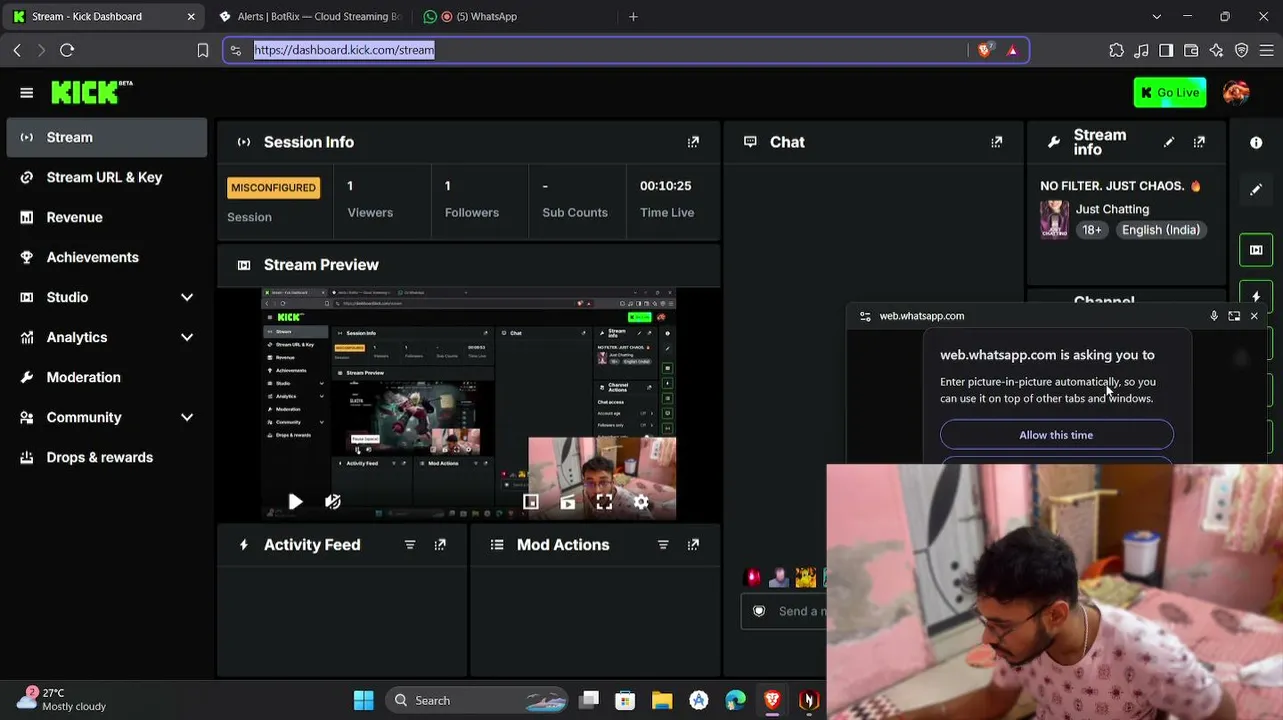
Task: Click the Windows taskbar Search box
Action: click(x=476, y=700)
